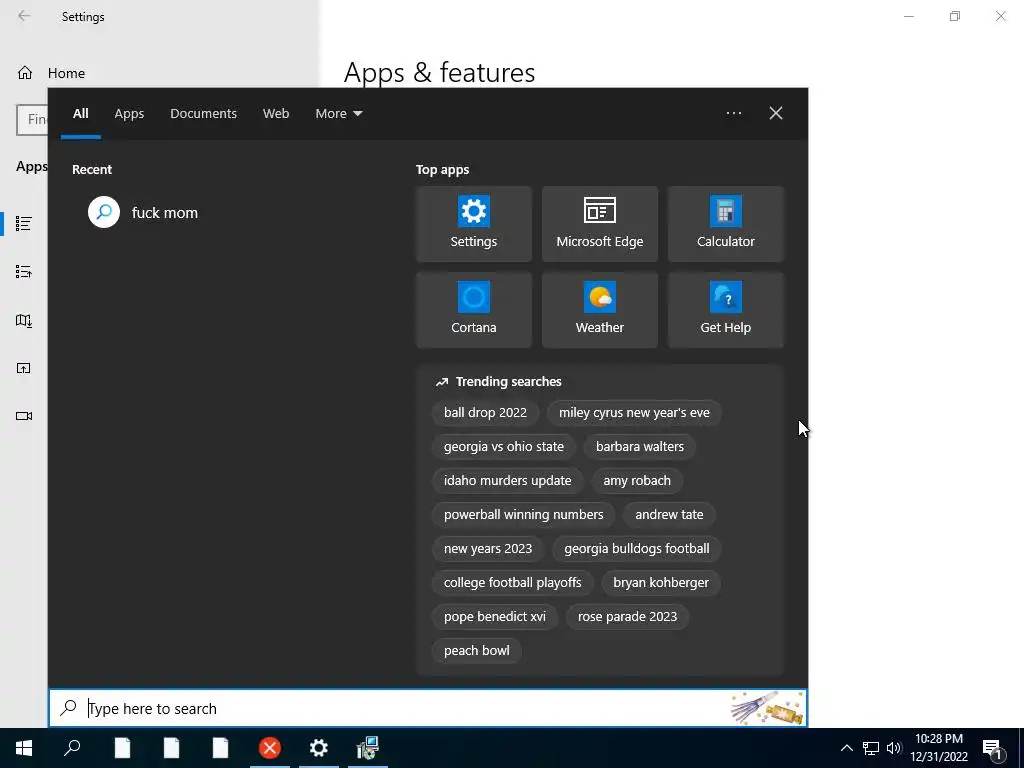Open the Cortana app tile

click(473, 310)
